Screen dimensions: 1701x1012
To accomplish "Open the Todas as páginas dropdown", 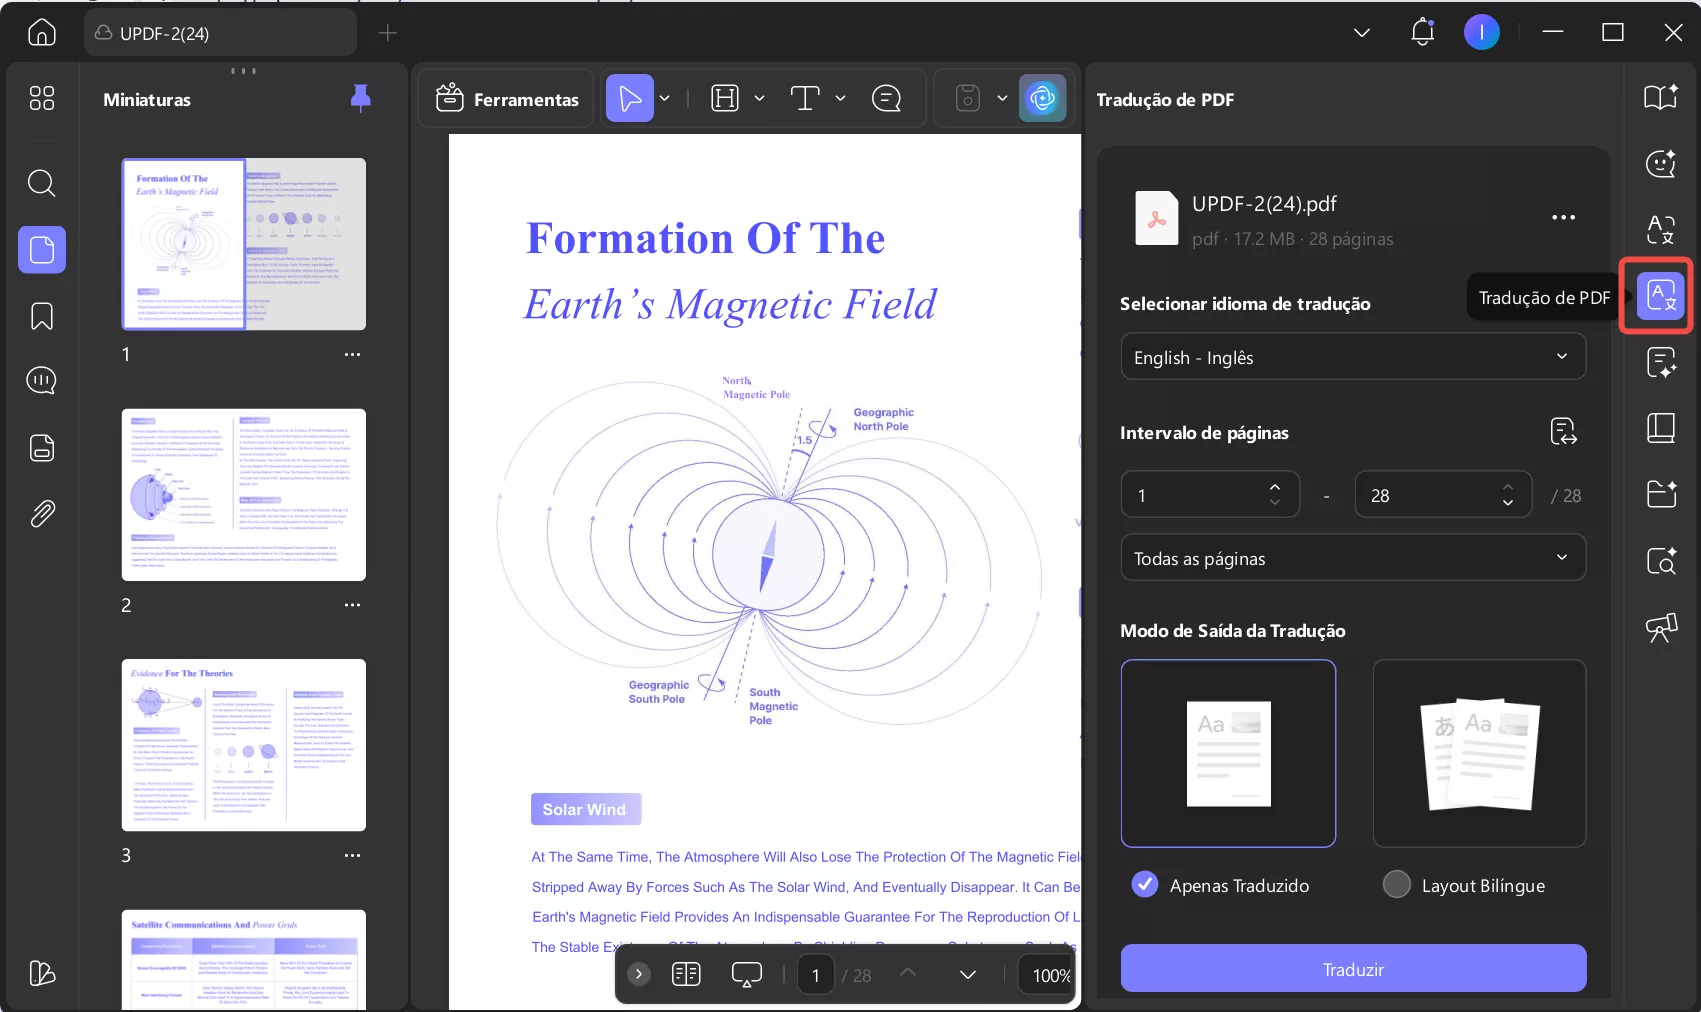I will (x=1352, y=558).
